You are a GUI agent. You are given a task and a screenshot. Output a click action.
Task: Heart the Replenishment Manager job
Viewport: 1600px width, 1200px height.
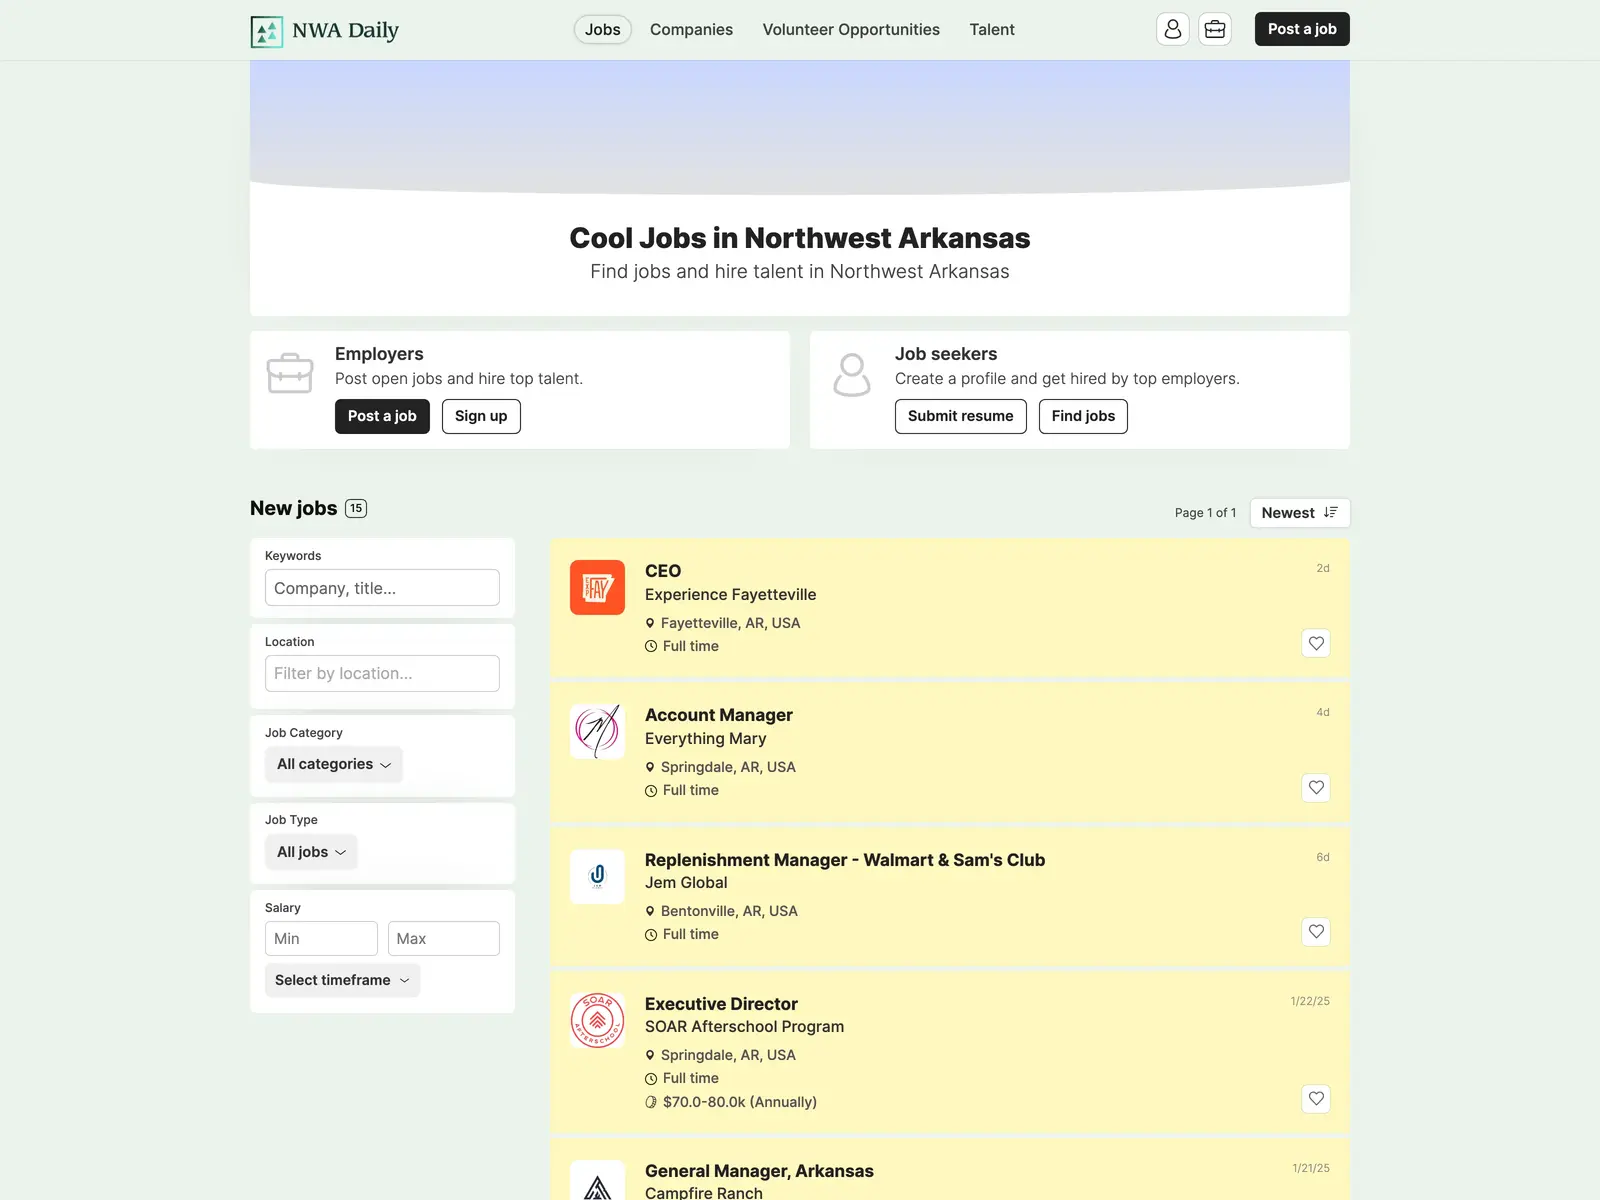pyautogui.click(x=1316, y=931)
